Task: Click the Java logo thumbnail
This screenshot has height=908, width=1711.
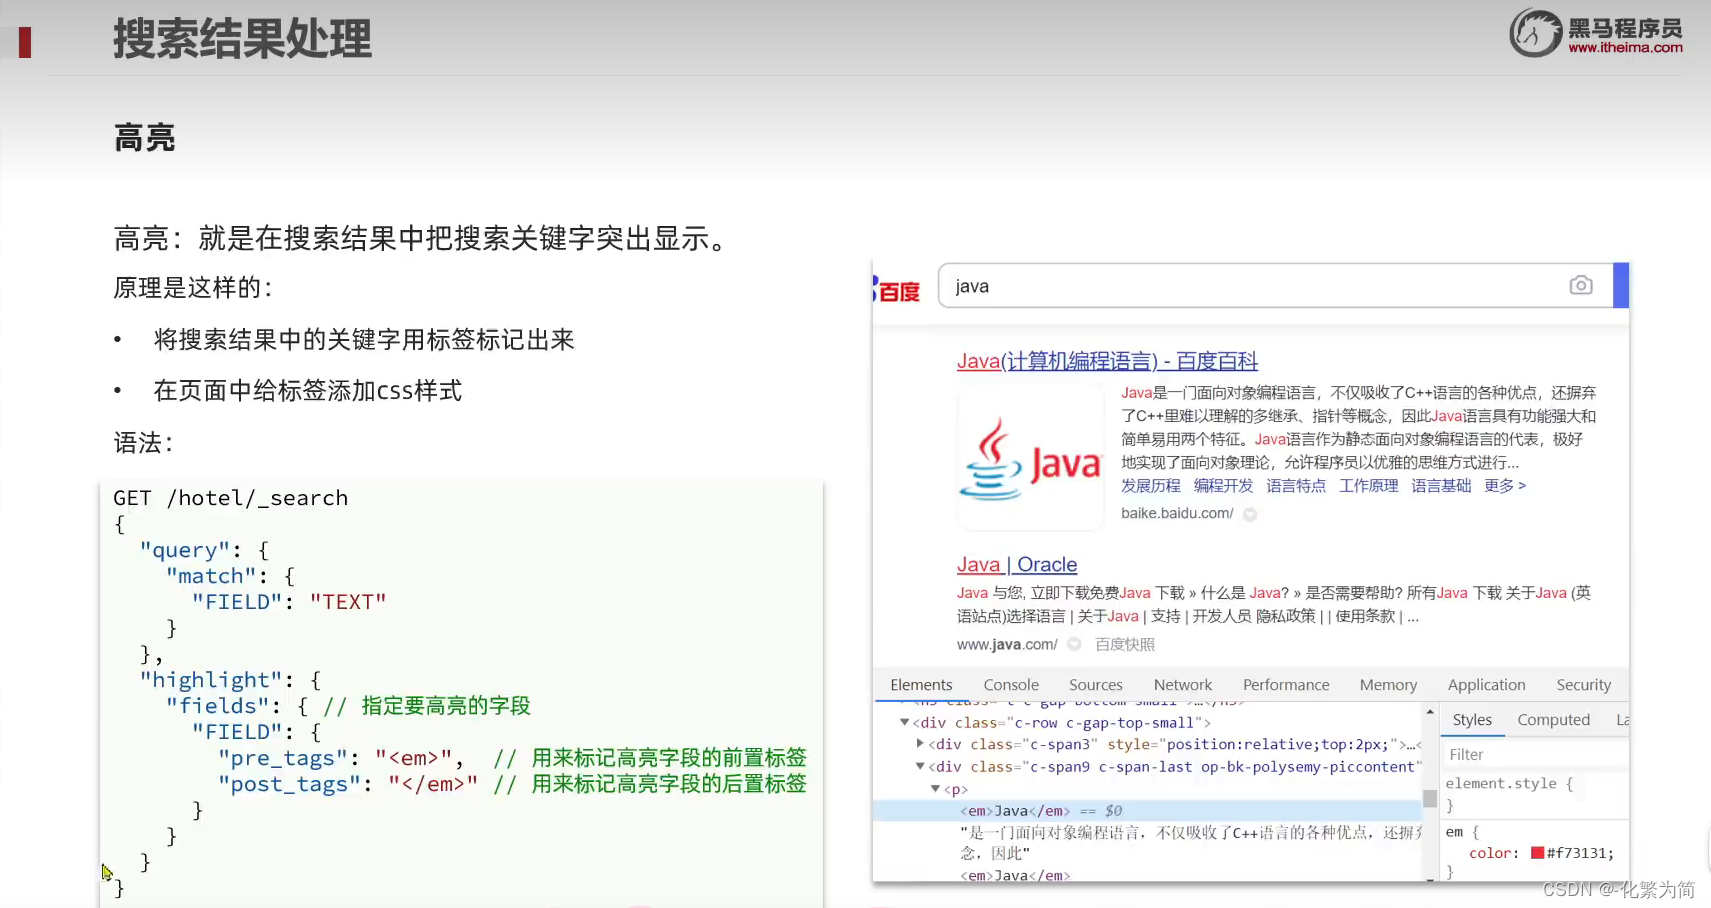Action: click(x=1030, y=456)
